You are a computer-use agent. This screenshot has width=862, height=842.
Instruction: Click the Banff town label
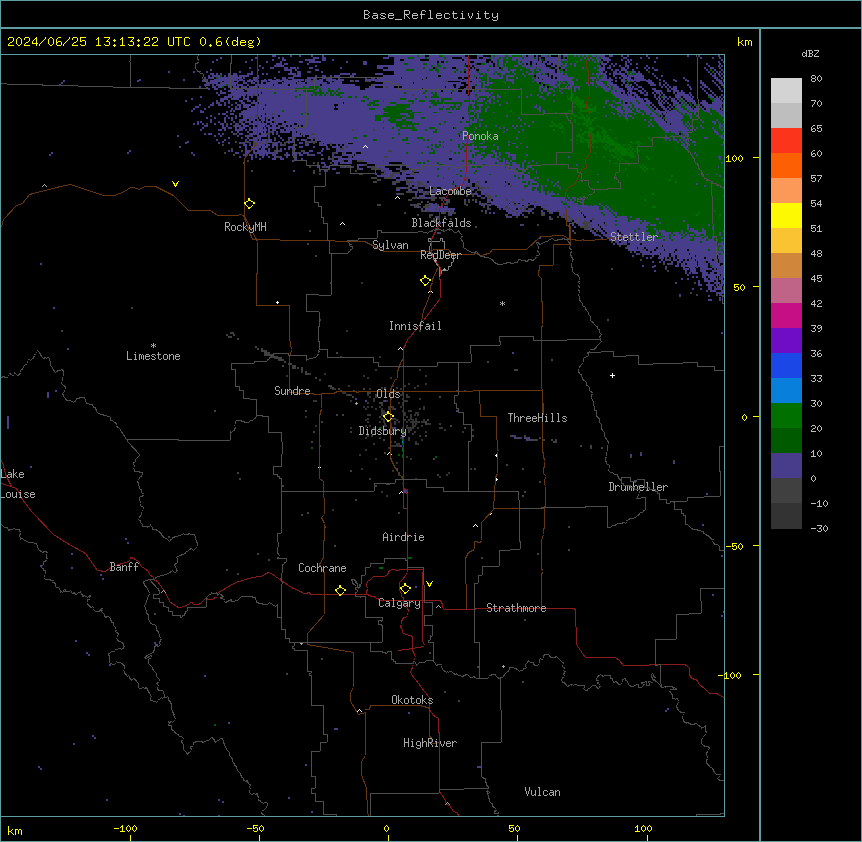click(124, 567)
